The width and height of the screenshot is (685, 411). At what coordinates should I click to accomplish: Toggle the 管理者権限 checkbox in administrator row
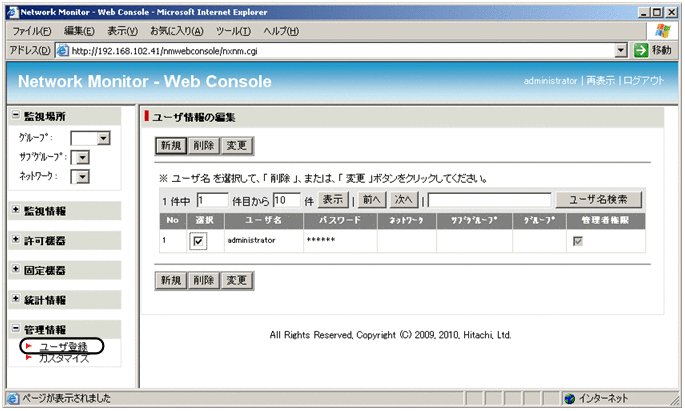coord(578,241)
